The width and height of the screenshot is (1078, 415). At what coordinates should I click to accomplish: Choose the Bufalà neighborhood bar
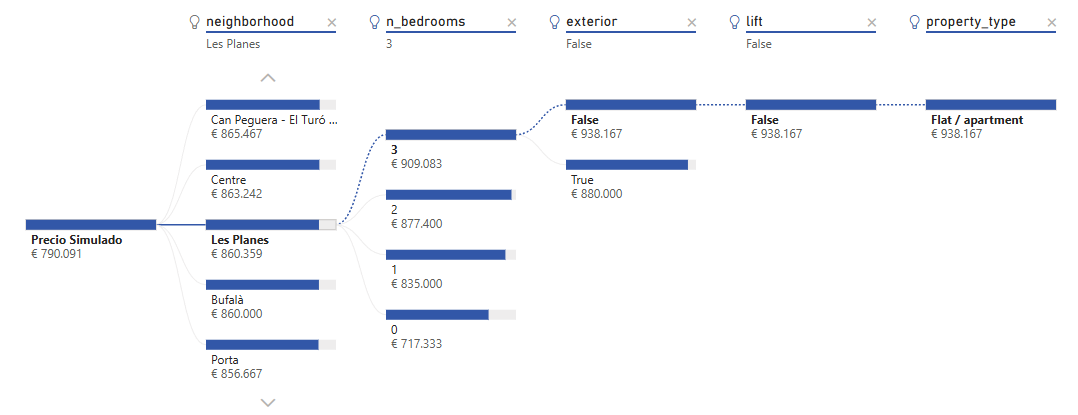tap(263, 285)
